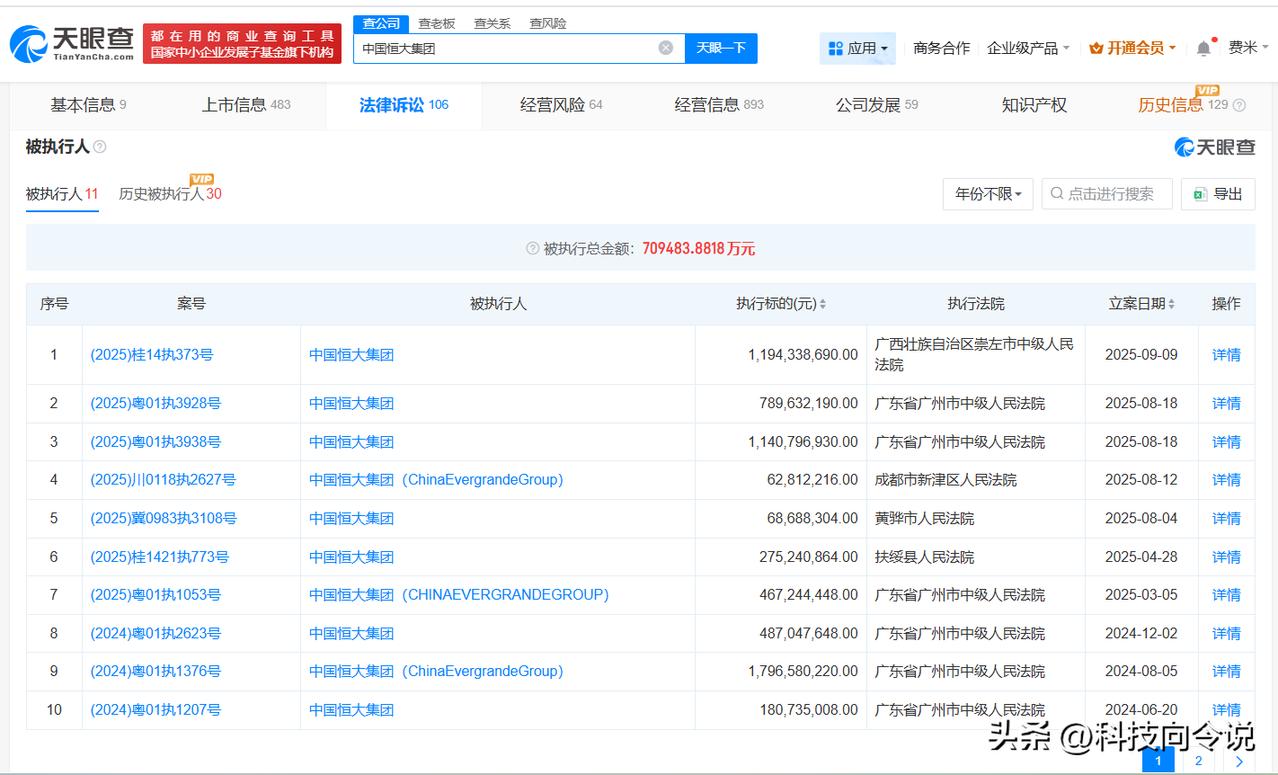The width and height of the screenshot is (1278, 775).
Task: Open the 商务合作 link
Action: (x=942, y=48)
